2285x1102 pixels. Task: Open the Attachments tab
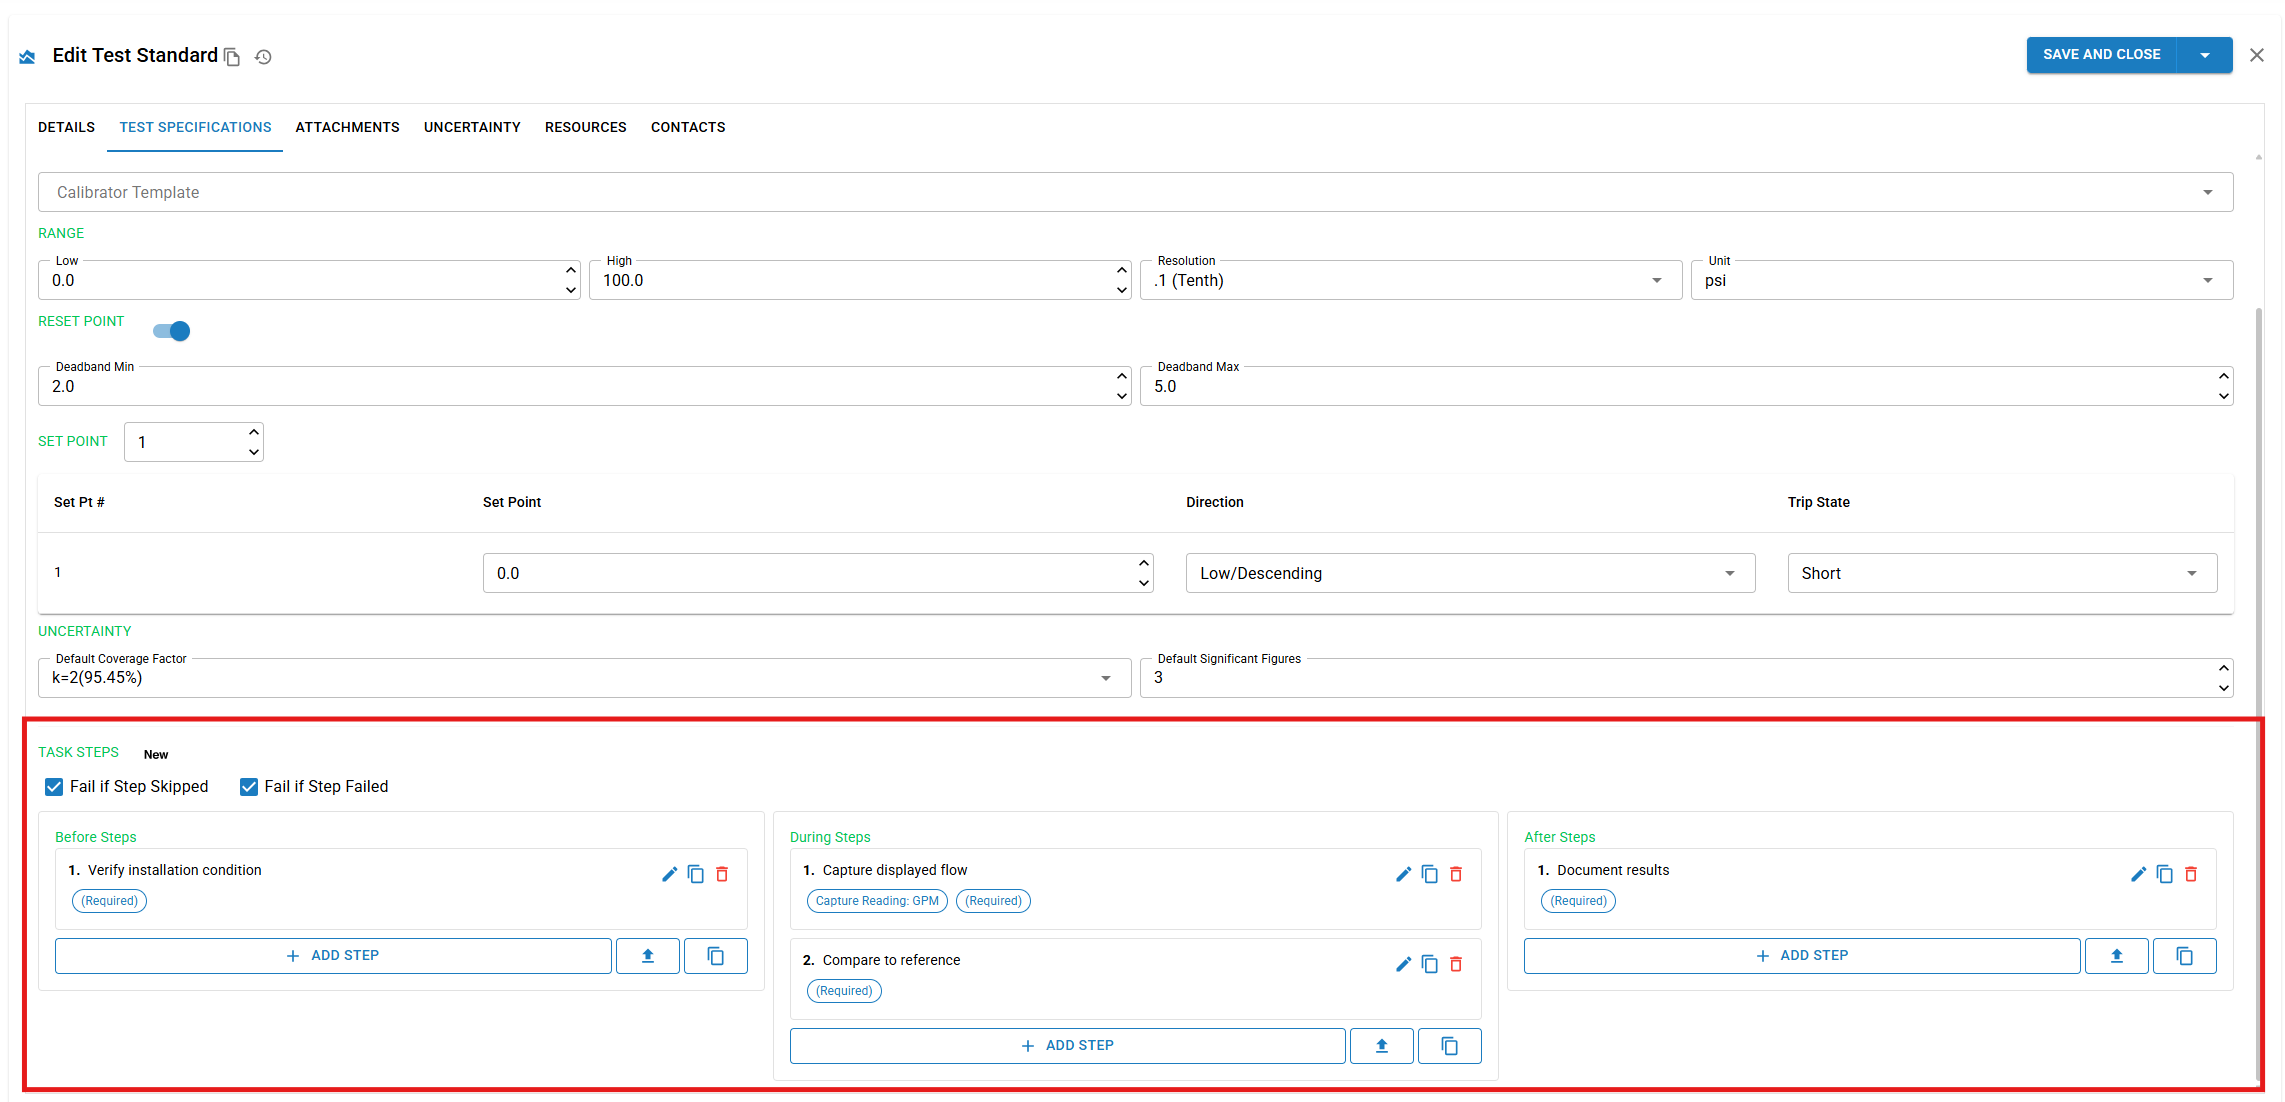pos(347,127)
